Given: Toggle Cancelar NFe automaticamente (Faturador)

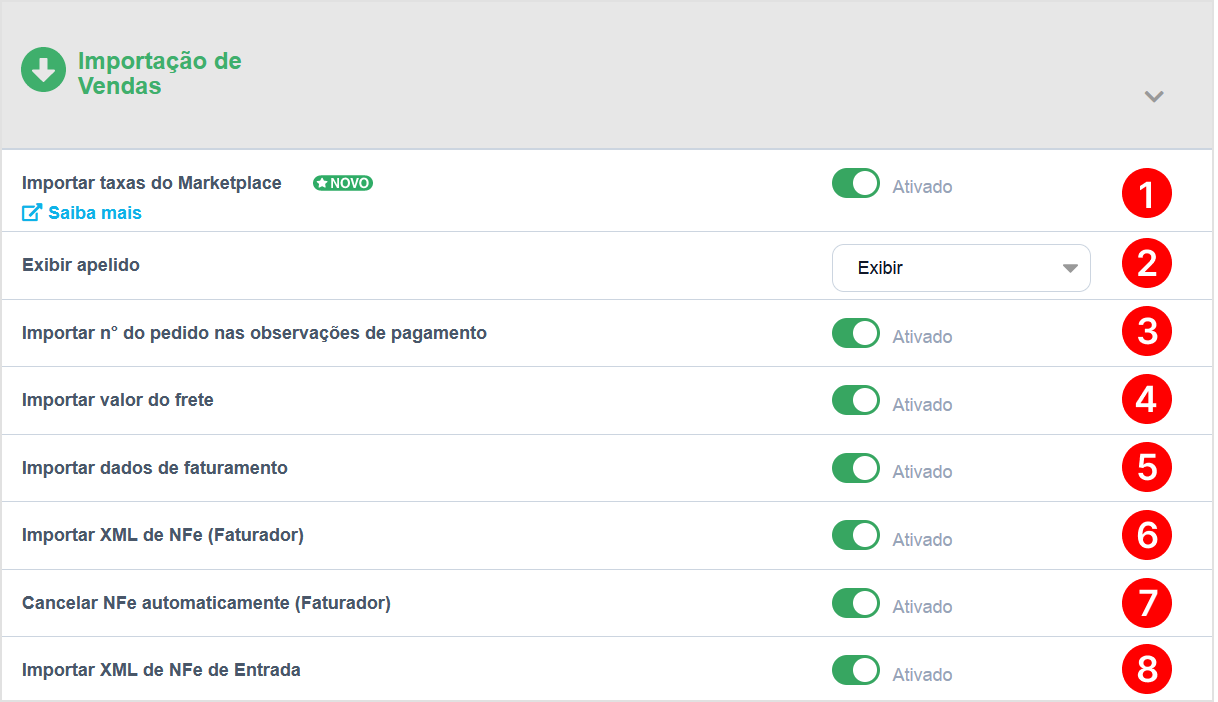Looking at the screenshot, I should (x=856, y=603).
